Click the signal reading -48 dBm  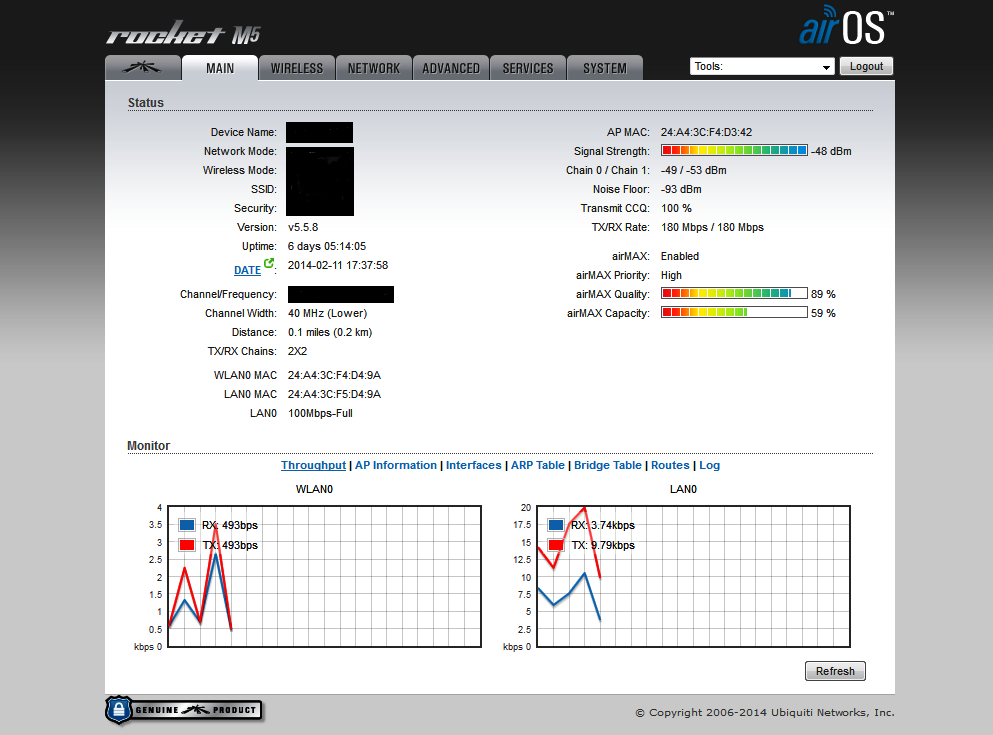pyautogui.click(x=832, y=151)
